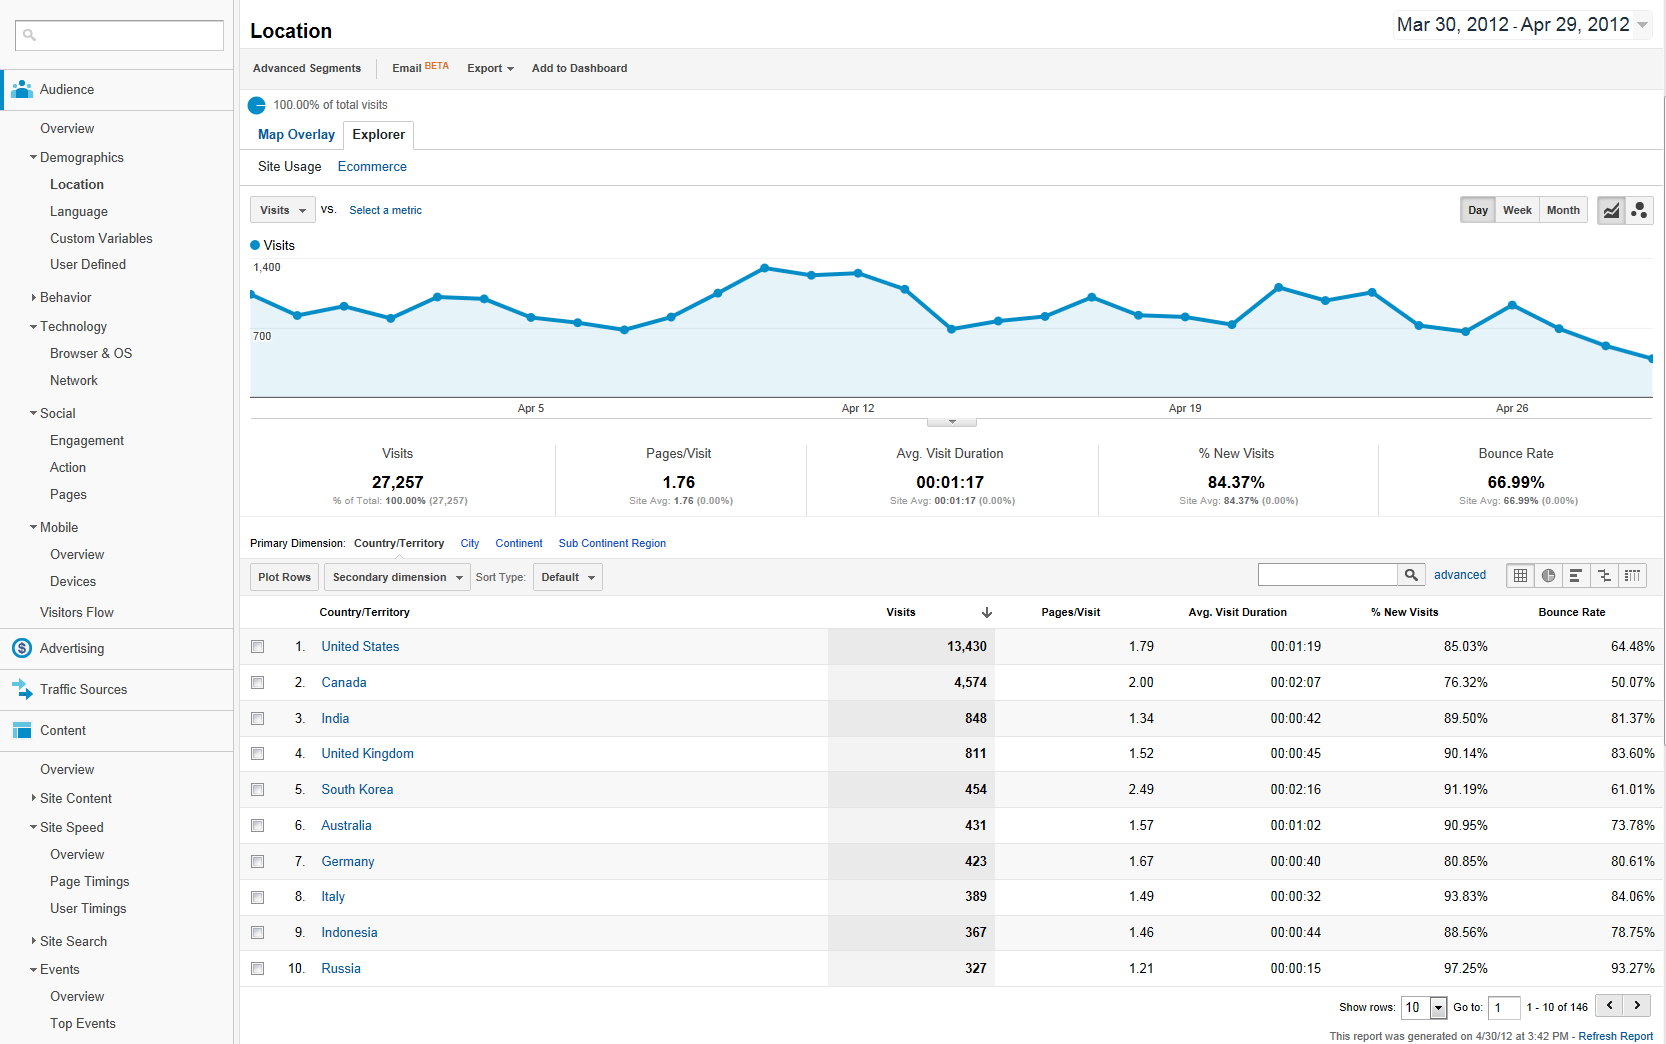The image size is (1666, 1044).
Task: Click Select a metric link
Action: [385, 210]
